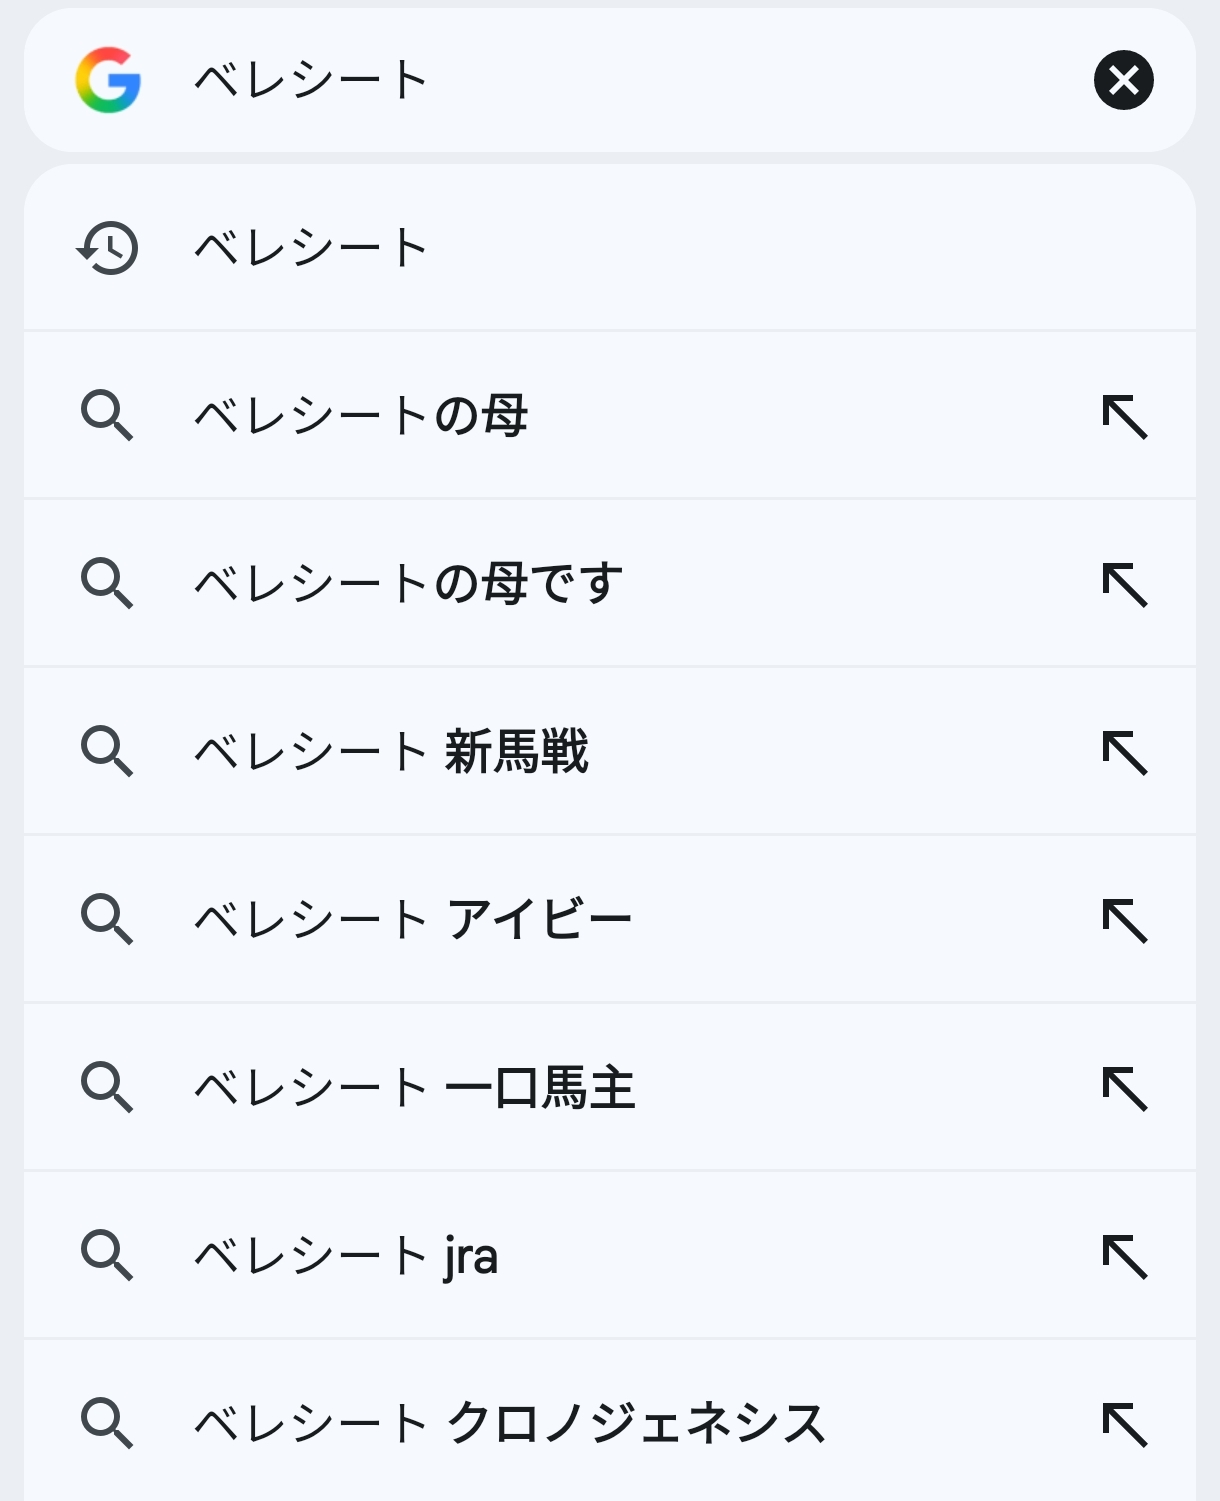Screen dimensions: 1220x1501
Task: Tap the arrow icon beside ベレシート jra
Action: tap(1124, 1256)
